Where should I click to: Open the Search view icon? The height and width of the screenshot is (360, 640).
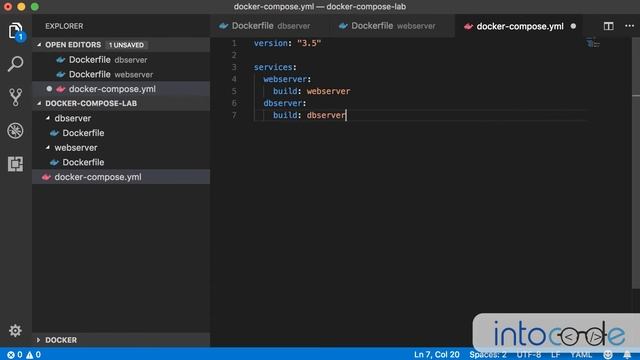[x=16, y=64]
